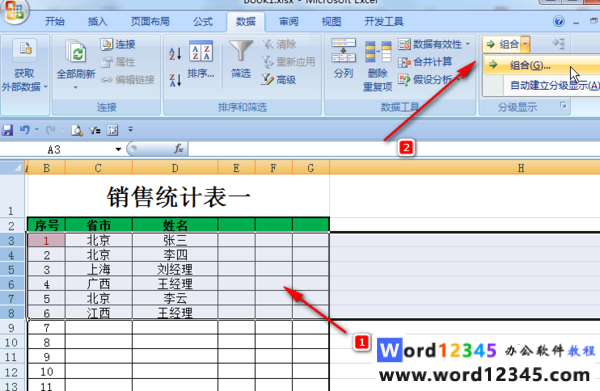Screen dimensions: 600x391
Task: Expand the 全部刷新 dropdown arrow
Action: point(75,88)
